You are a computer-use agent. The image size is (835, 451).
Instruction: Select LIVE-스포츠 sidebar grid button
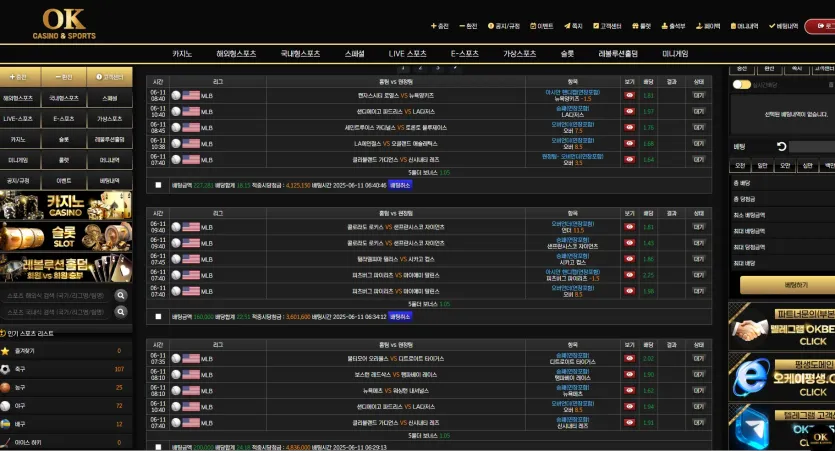19,119
